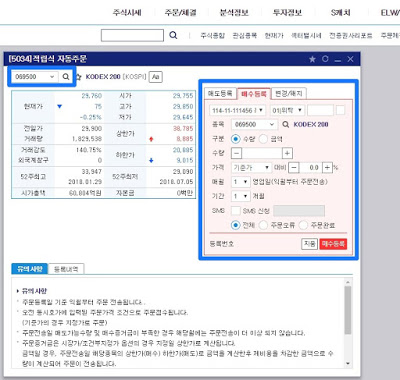400x380 pixels.
Task: Click the circular refresh icon in the title bar
Action: click(325, 59)
